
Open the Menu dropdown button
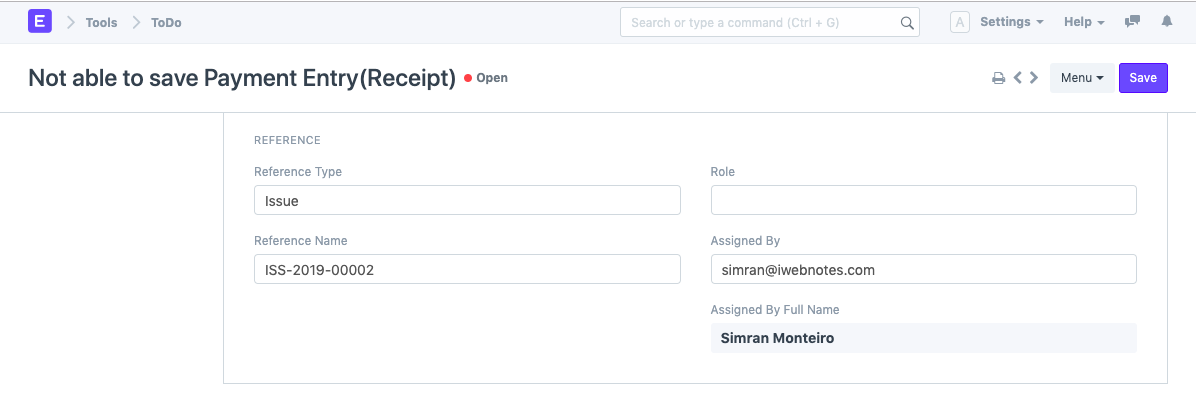pos(1082,78)
